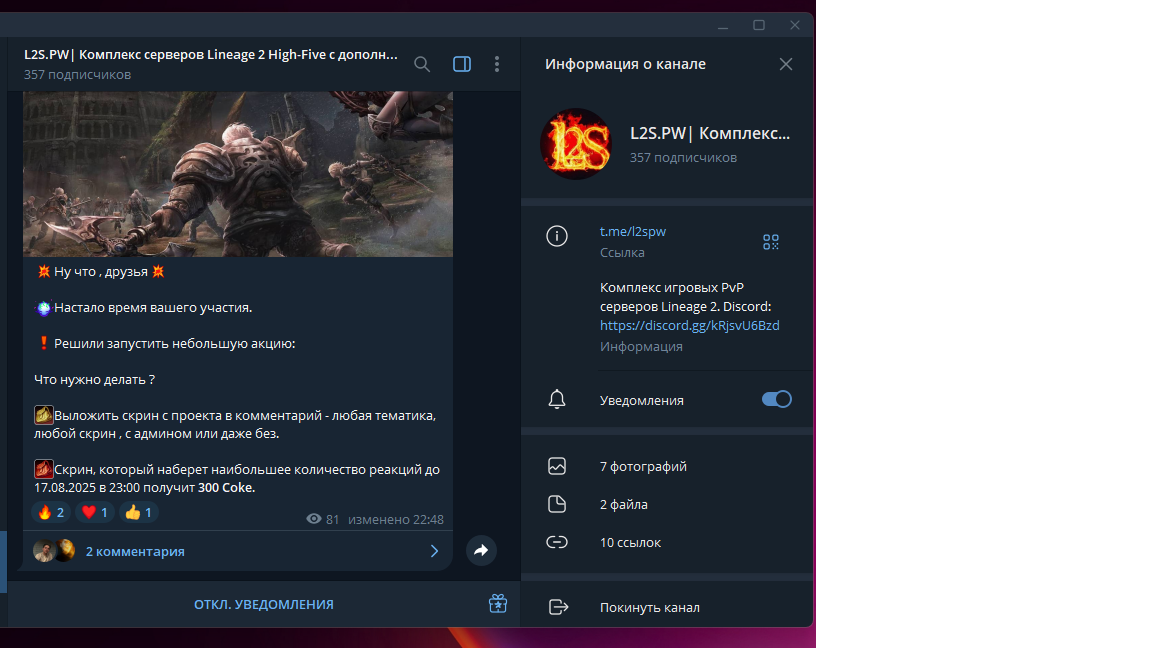Add thumbs up reaction with count 1
Screen dimensions: 1152x648
(138, 512)
